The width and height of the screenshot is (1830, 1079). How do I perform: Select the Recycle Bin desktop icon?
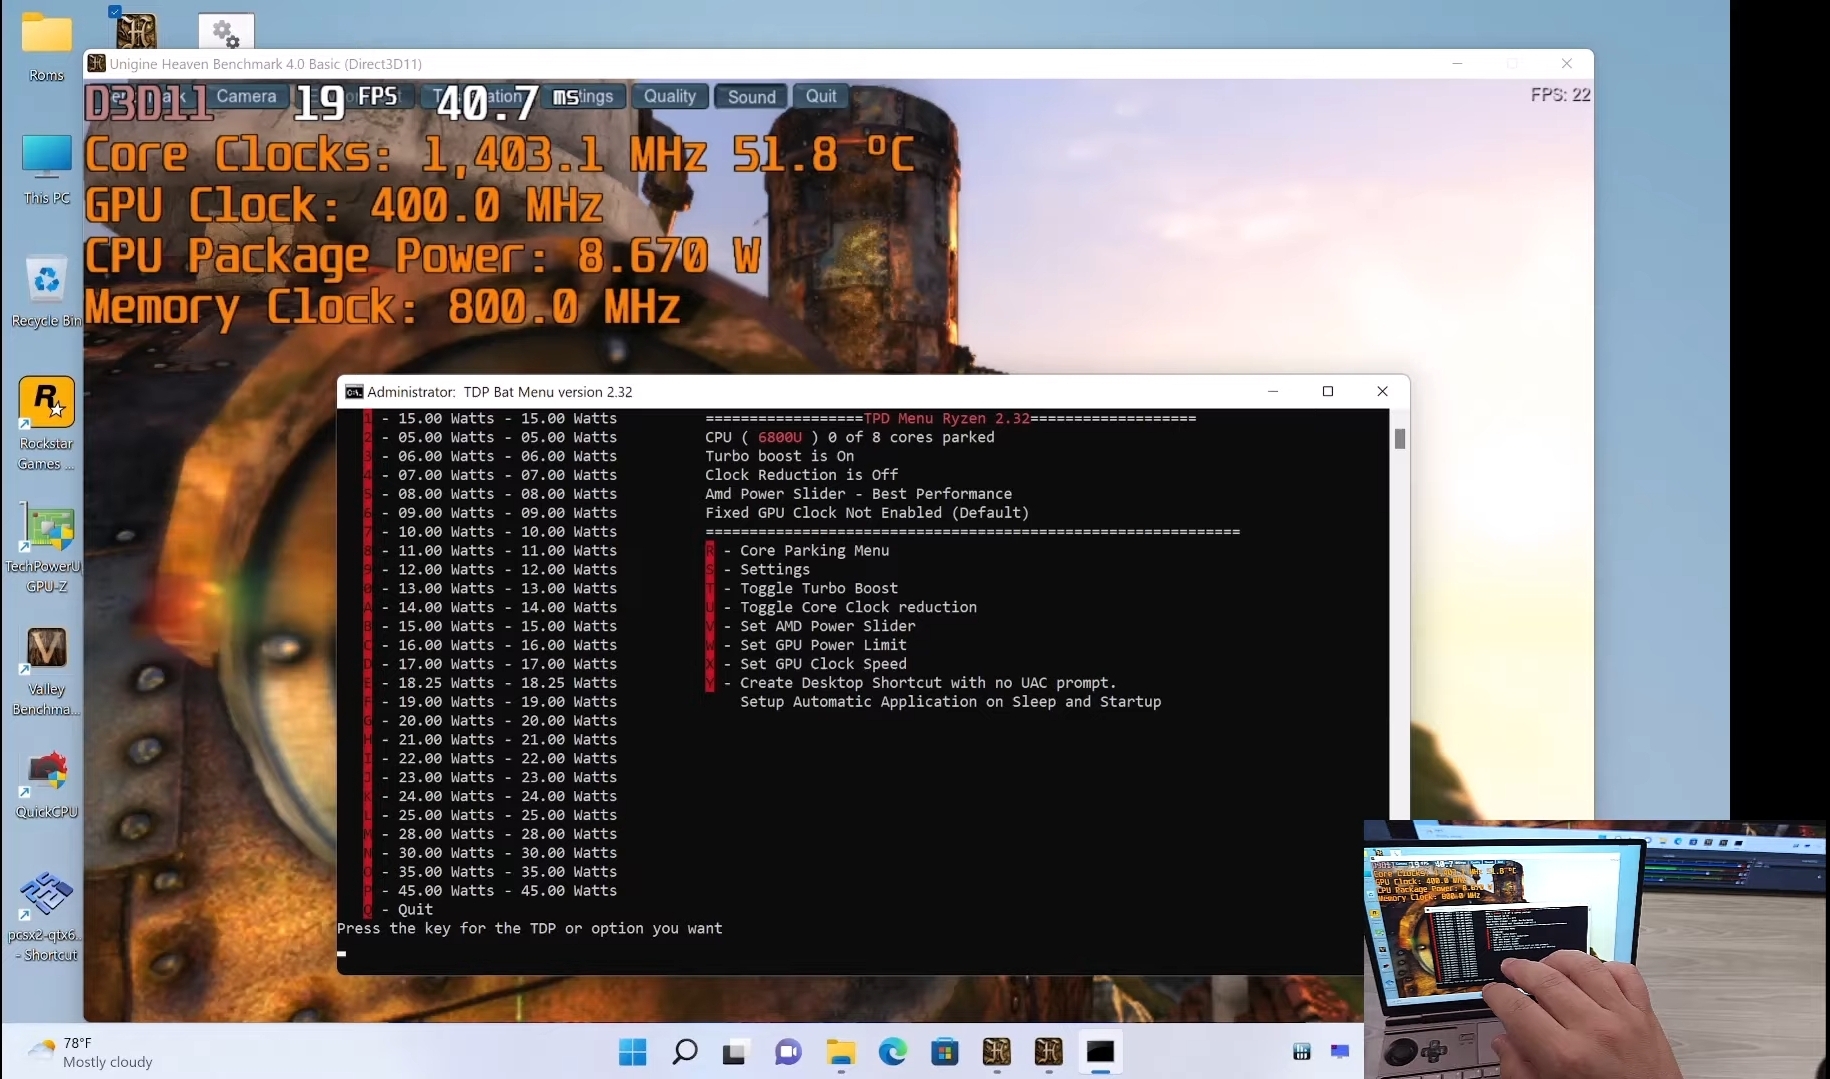pos(46,291)
